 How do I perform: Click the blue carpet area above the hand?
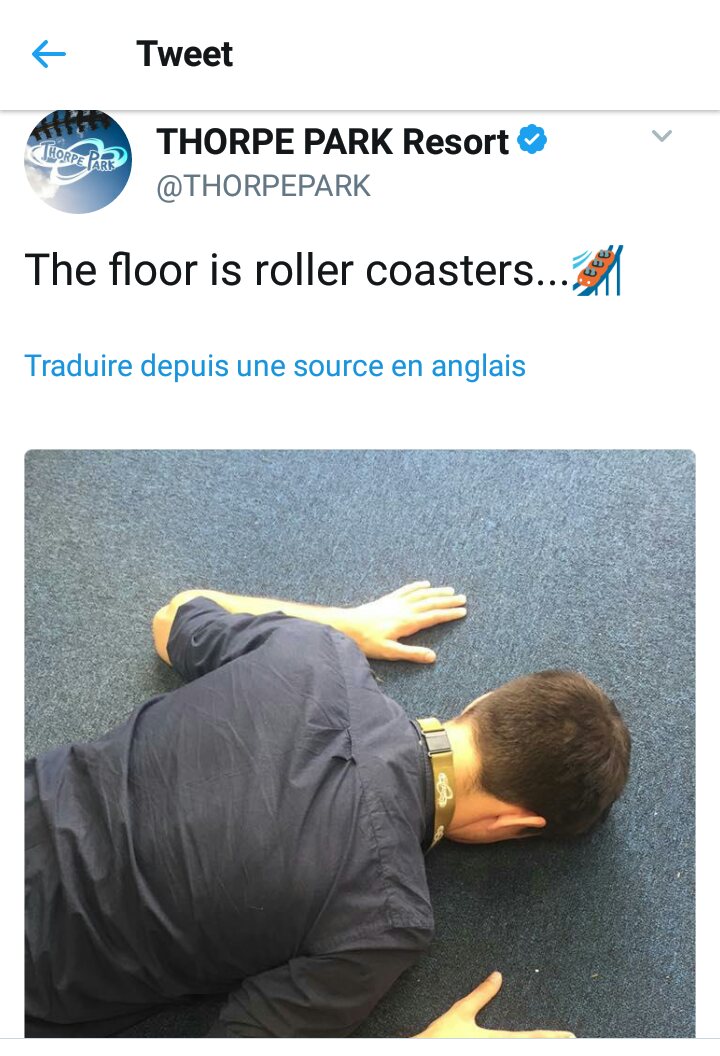point(404,519)
